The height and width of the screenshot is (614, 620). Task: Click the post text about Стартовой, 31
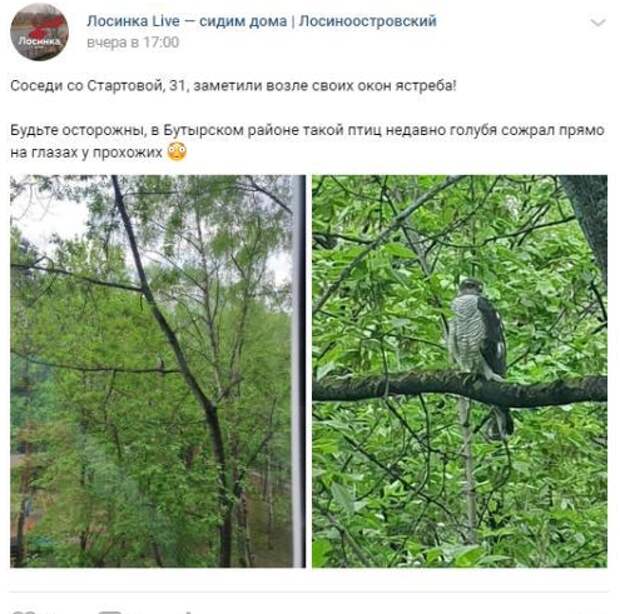[233, 85]
